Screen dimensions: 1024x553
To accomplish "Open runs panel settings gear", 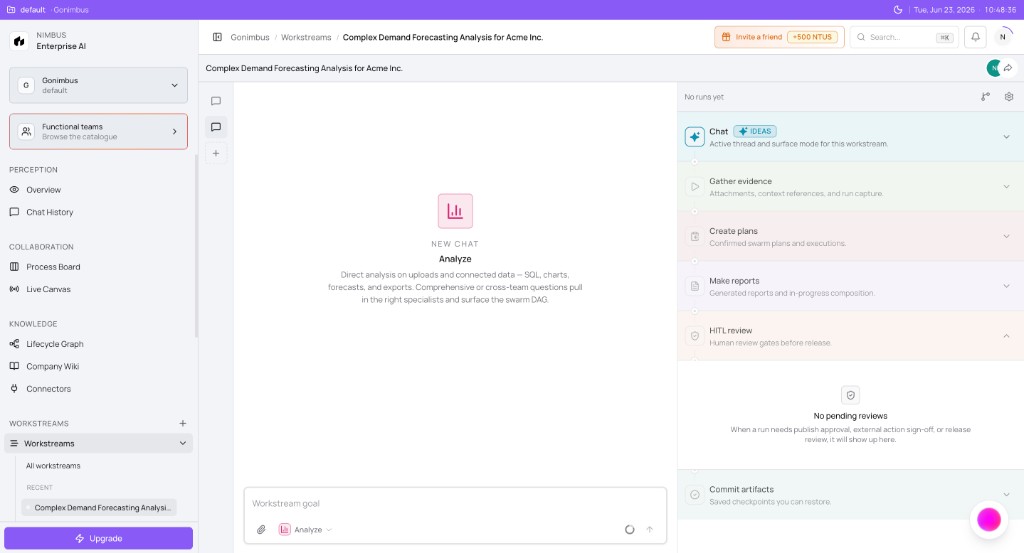I will (1009, 97).
